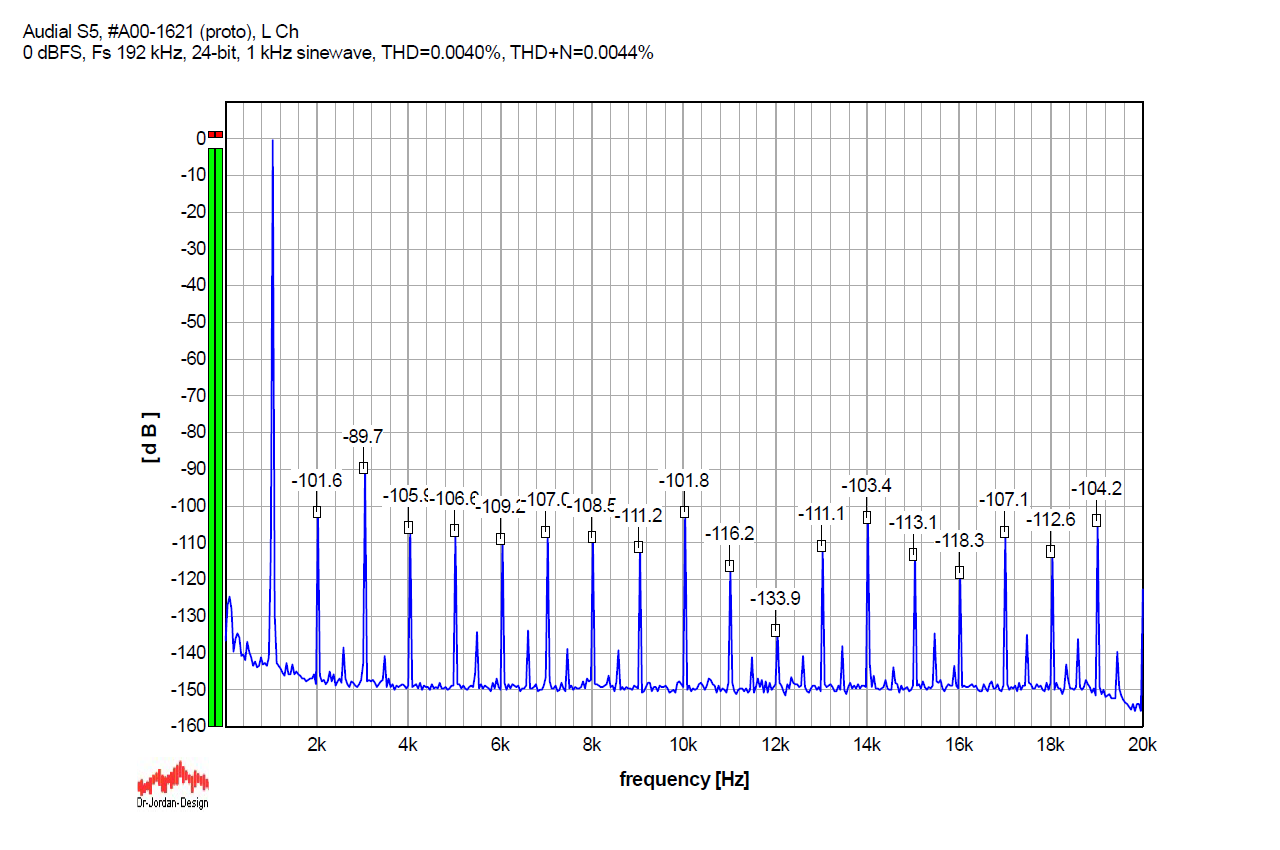Click the Dr-Jordan-Design logo
1280x850 pixels.
click(172, 784)
